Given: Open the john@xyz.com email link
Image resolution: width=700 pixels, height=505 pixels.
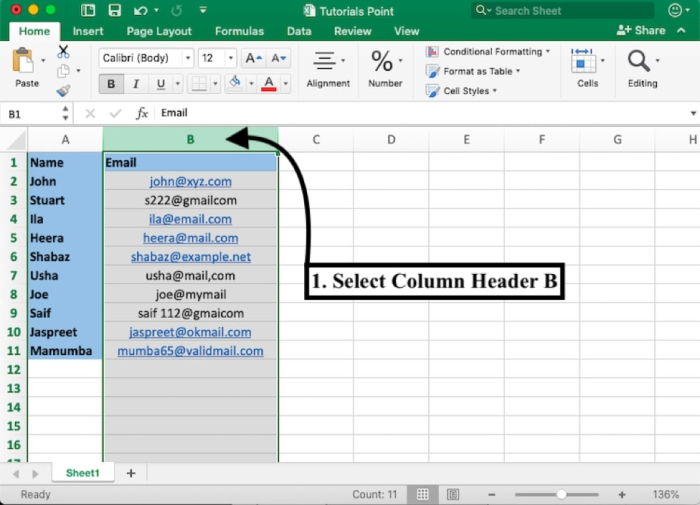Looking at the screenshot, I should [x=190, y=182].
